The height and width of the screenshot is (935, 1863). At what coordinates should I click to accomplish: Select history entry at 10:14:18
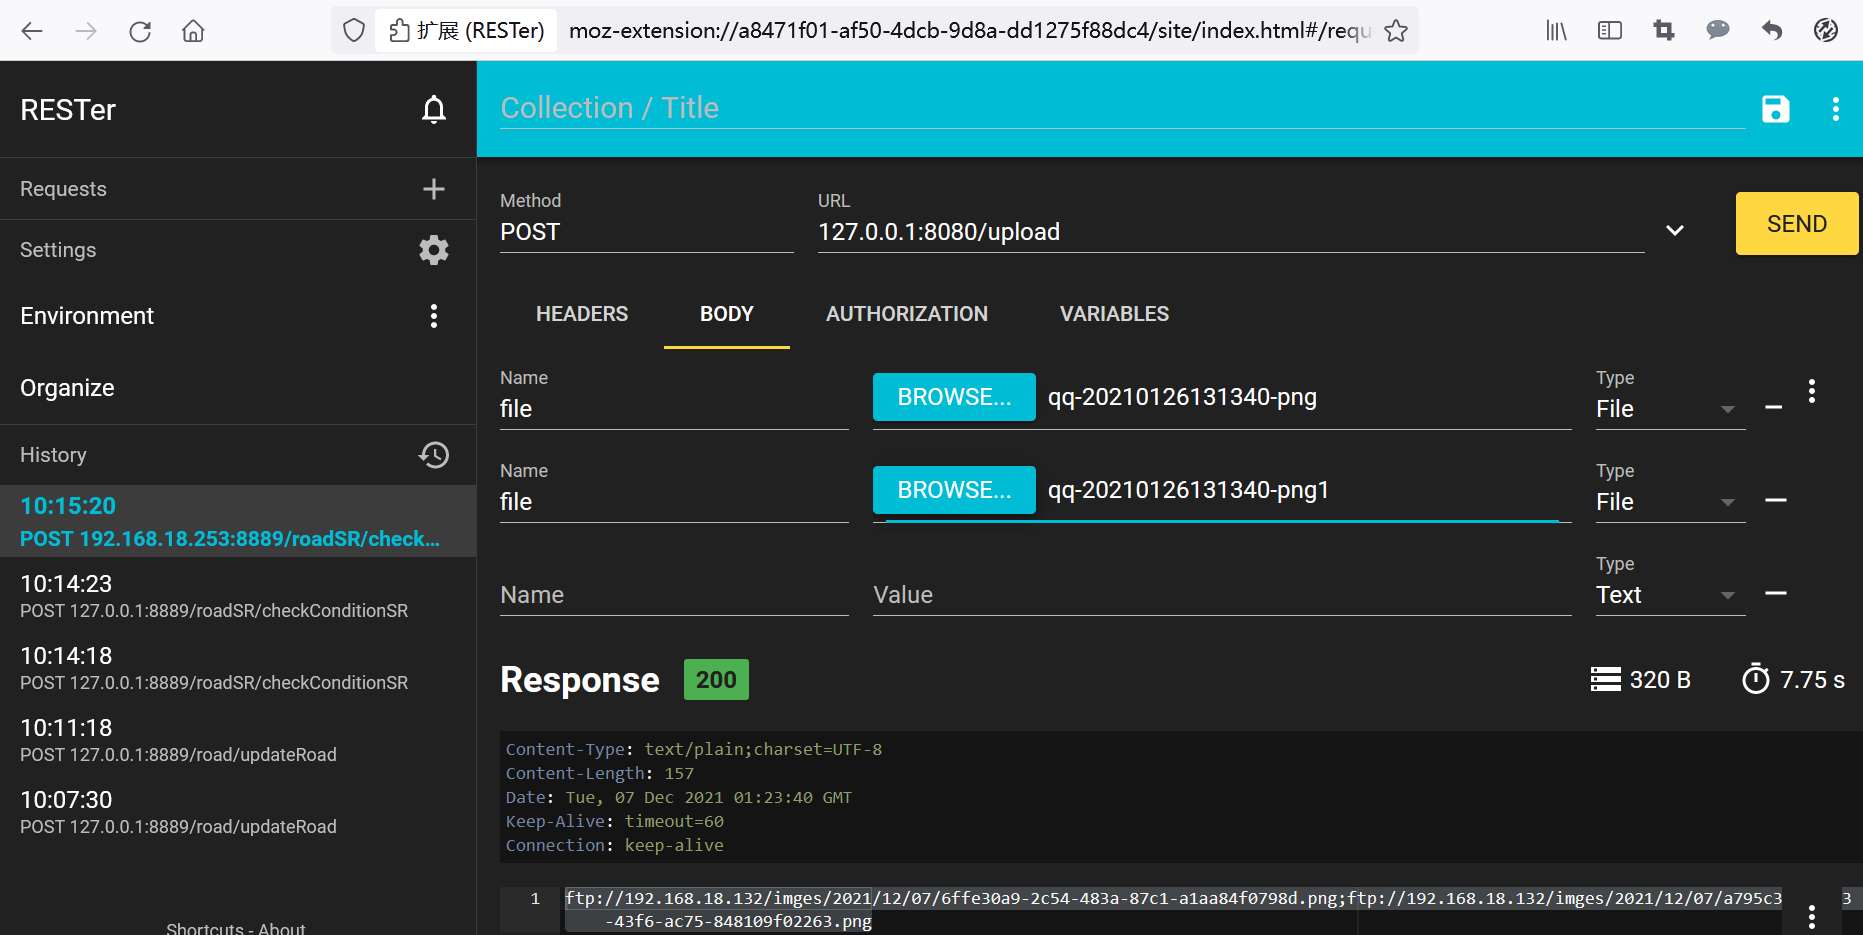click(238, 668)
